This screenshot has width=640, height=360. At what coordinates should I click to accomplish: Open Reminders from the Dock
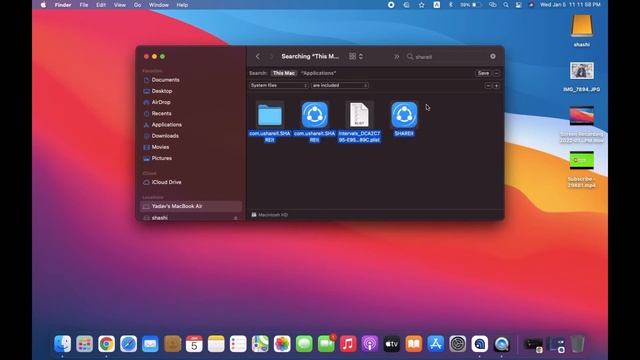point(238,344)
